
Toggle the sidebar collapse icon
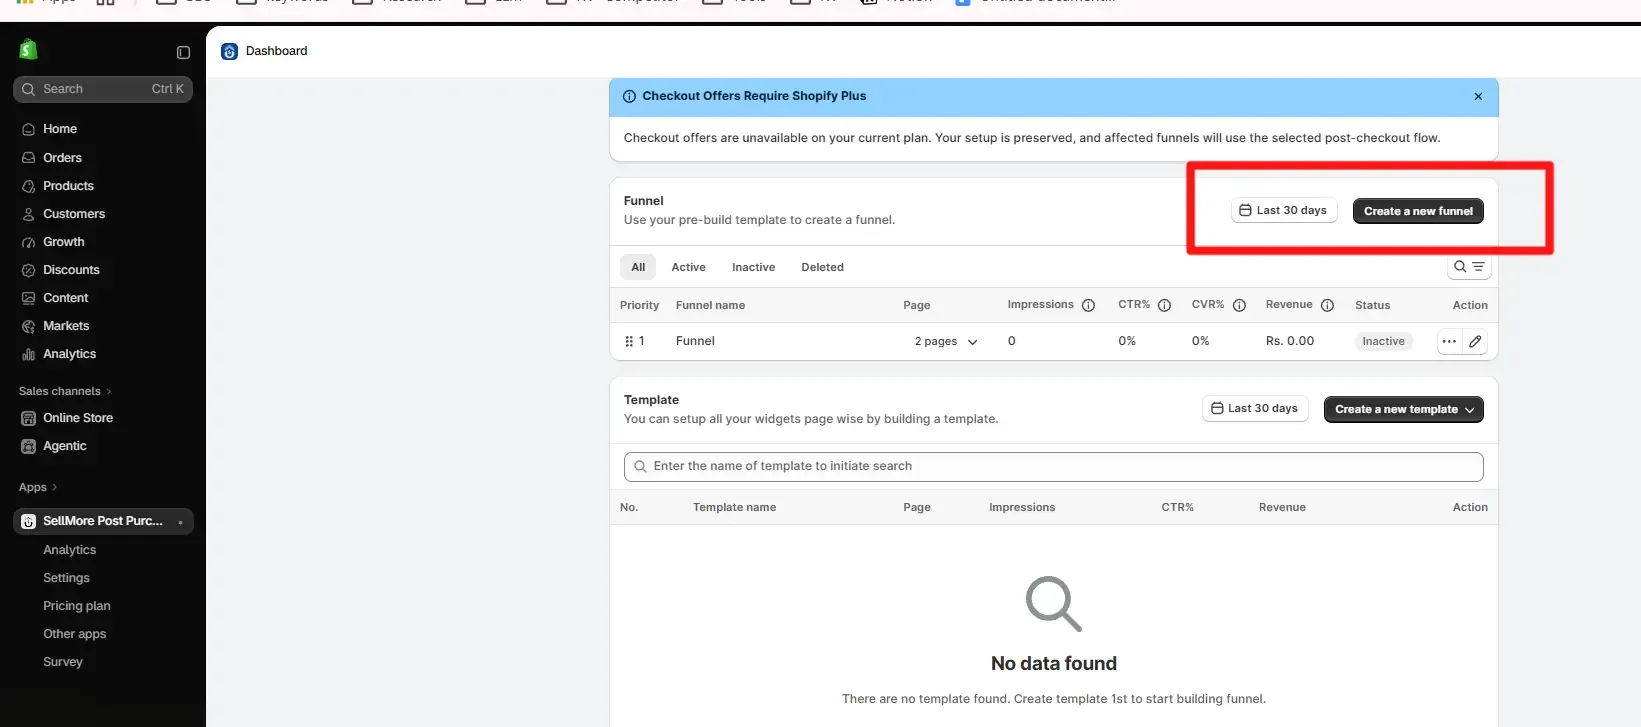point(183,52)
